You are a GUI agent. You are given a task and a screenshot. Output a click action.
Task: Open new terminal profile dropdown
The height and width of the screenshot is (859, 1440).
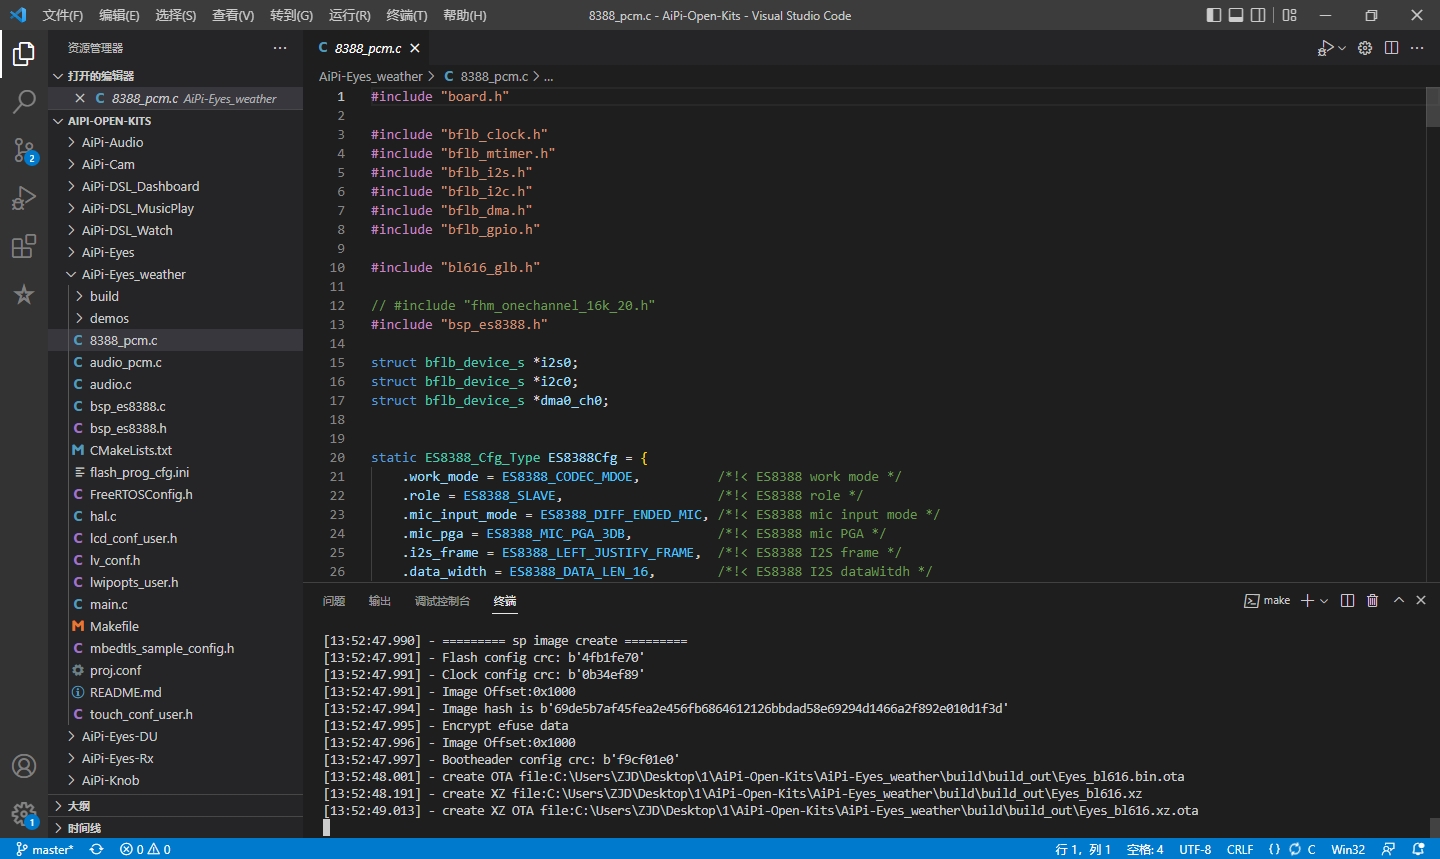coord(1324,600)
